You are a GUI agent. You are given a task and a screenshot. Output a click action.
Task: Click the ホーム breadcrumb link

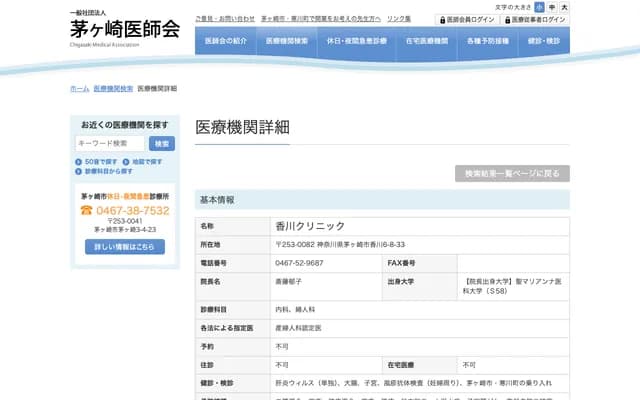[79, 89]
